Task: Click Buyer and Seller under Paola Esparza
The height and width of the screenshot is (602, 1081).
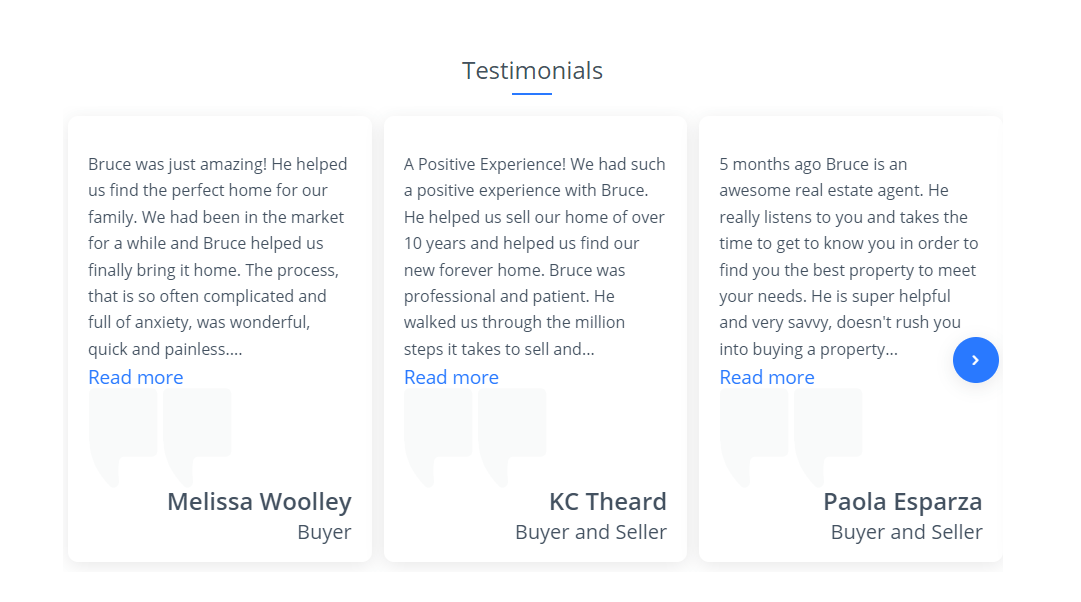Action: pos(906,532)
